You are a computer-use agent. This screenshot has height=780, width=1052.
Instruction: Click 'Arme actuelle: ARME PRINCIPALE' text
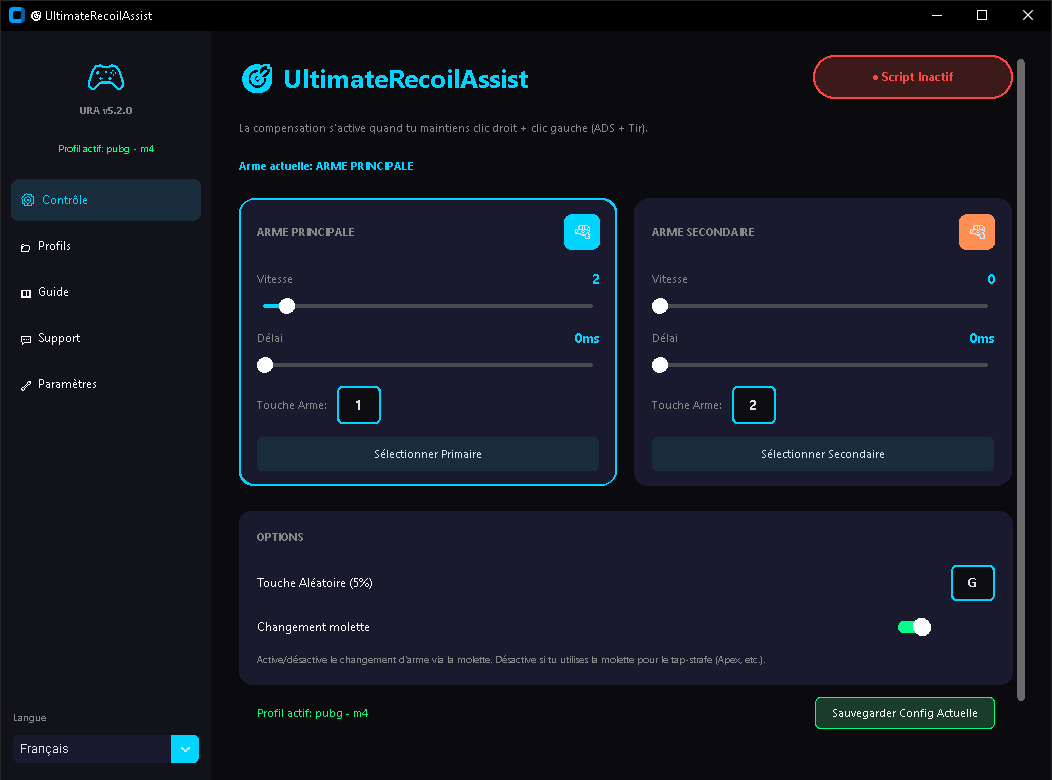click(x=326, y=166)
